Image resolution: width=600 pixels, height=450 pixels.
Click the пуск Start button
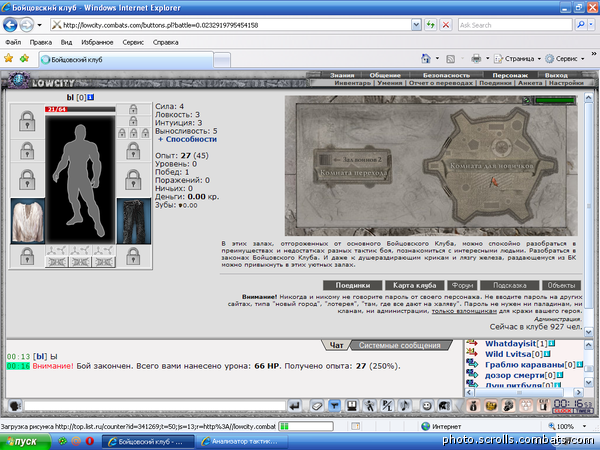click(25, 441)
